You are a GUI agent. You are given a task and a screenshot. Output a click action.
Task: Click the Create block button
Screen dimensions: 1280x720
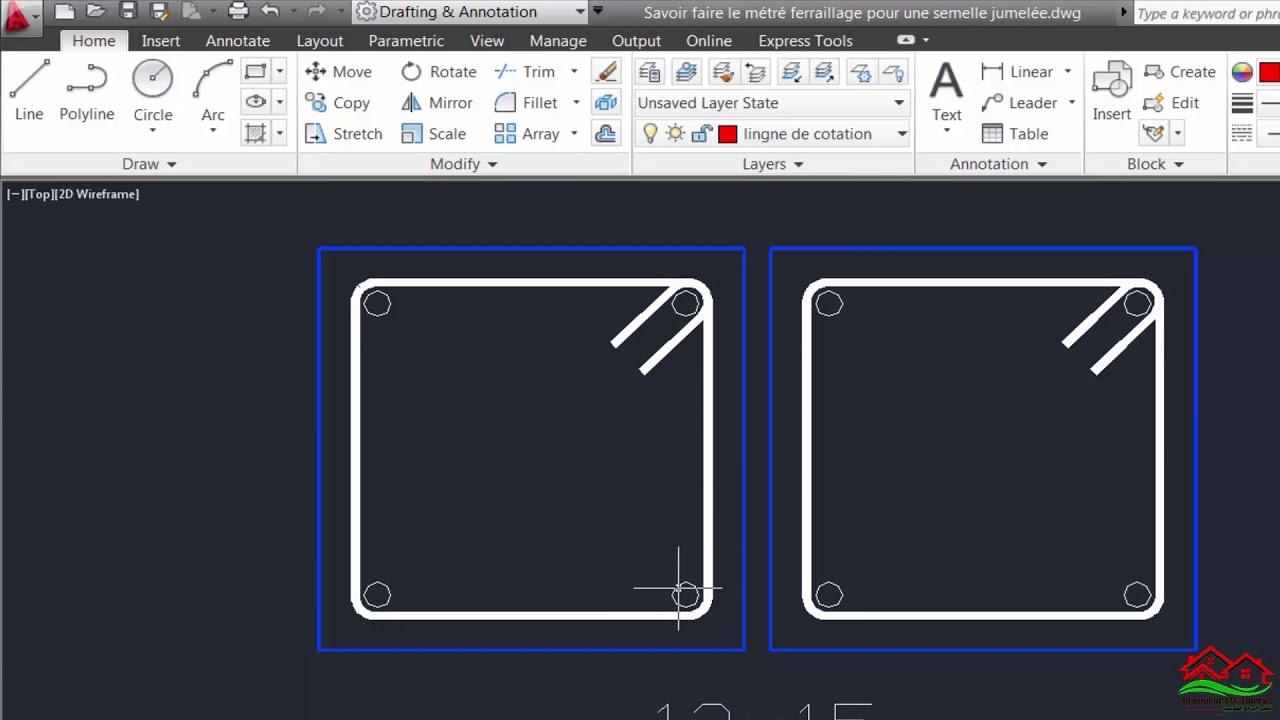click(1180, 72)
